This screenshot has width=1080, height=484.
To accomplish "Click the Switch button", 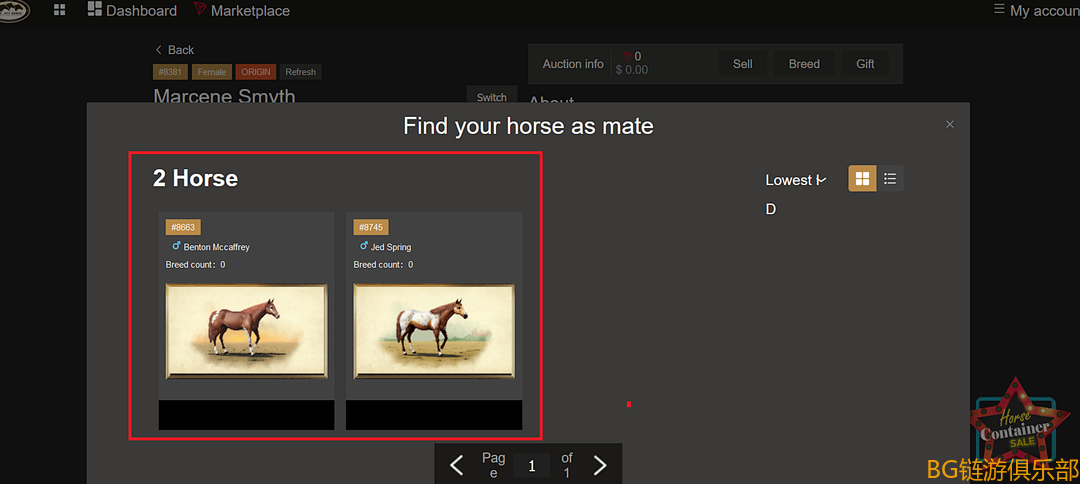I will (x=492, y=96).
